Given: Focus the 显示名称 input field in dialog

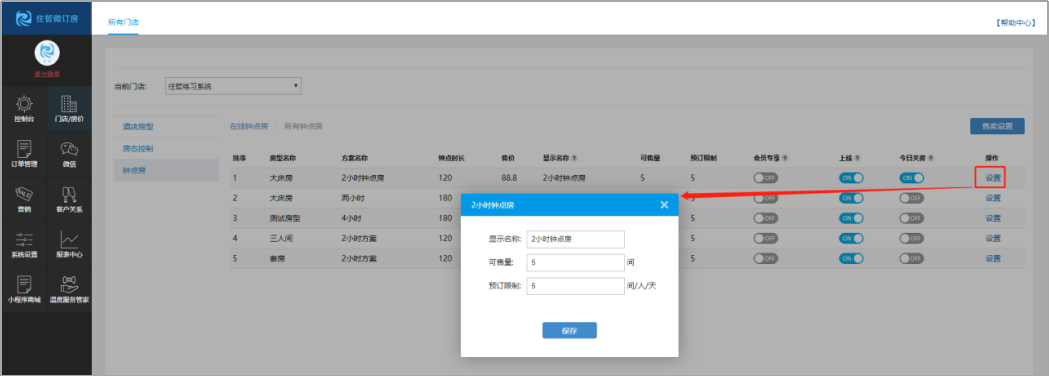Looking at the screenshot, I should coord(575,240).
